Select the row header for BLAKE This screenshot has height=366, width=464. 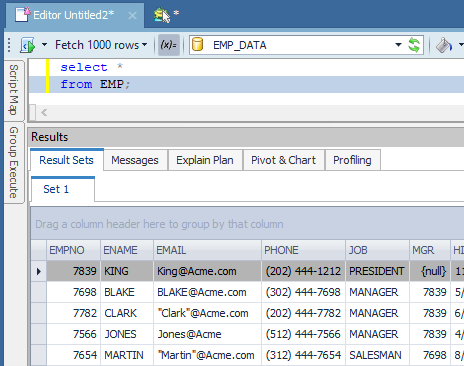tap(39, 292)
